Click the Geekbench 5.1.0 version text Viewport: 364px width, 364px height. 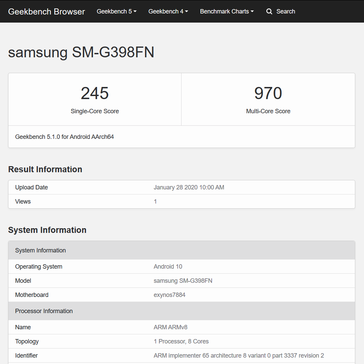click(64, 137)
